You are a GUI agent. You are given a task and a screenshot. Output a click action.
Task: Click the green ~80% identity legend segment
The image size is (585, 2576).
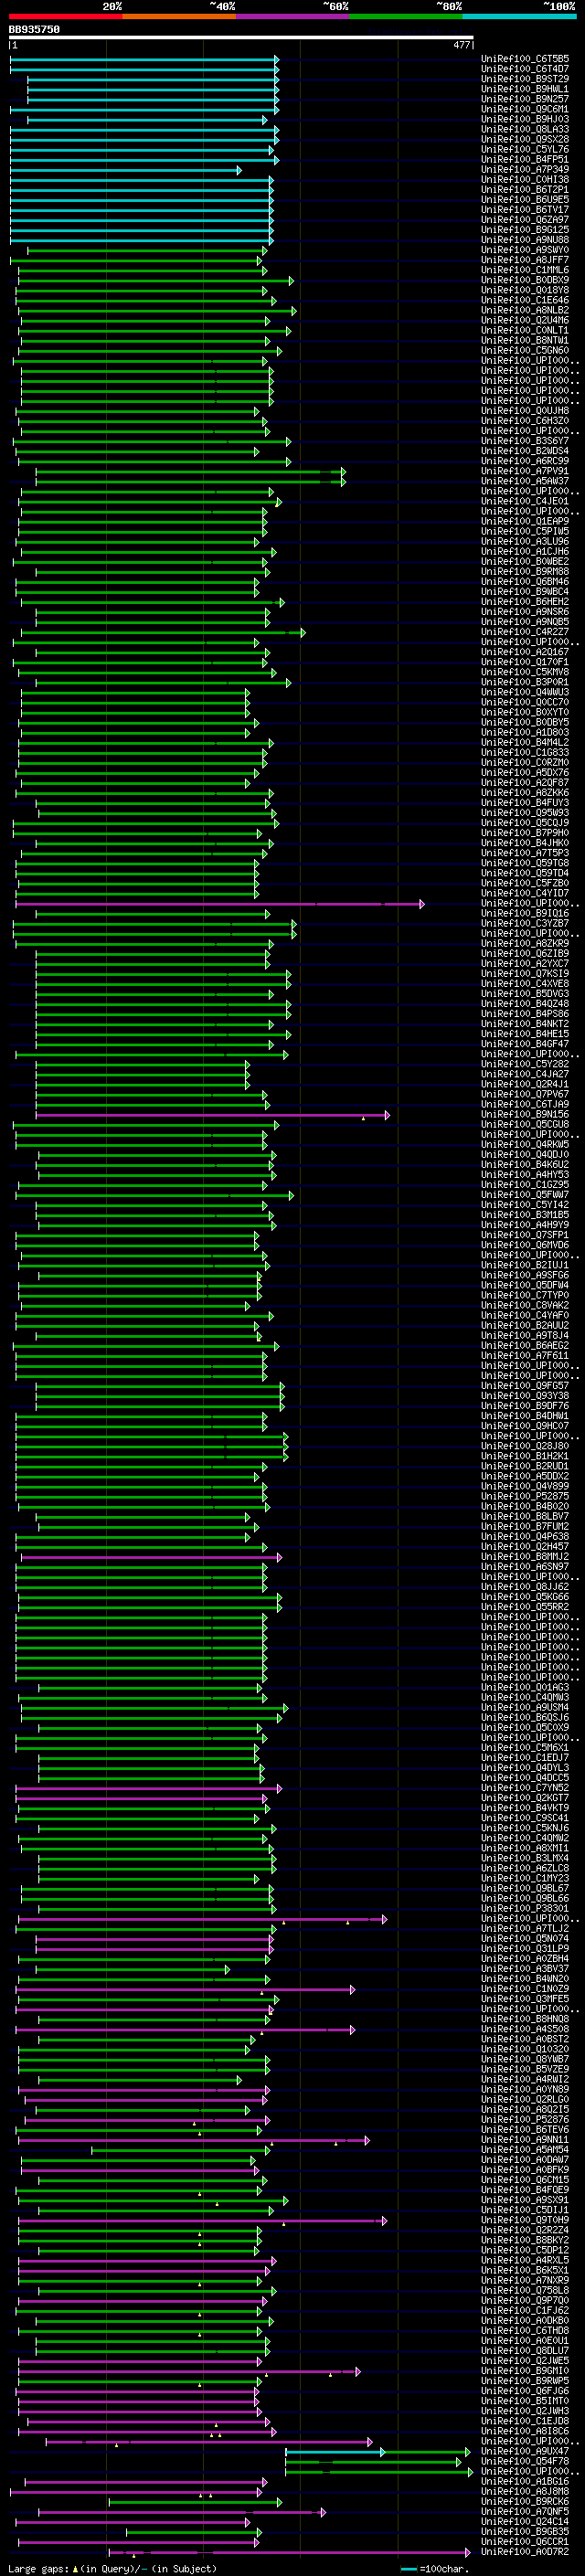pyautogui.click(x=406, y=16)
